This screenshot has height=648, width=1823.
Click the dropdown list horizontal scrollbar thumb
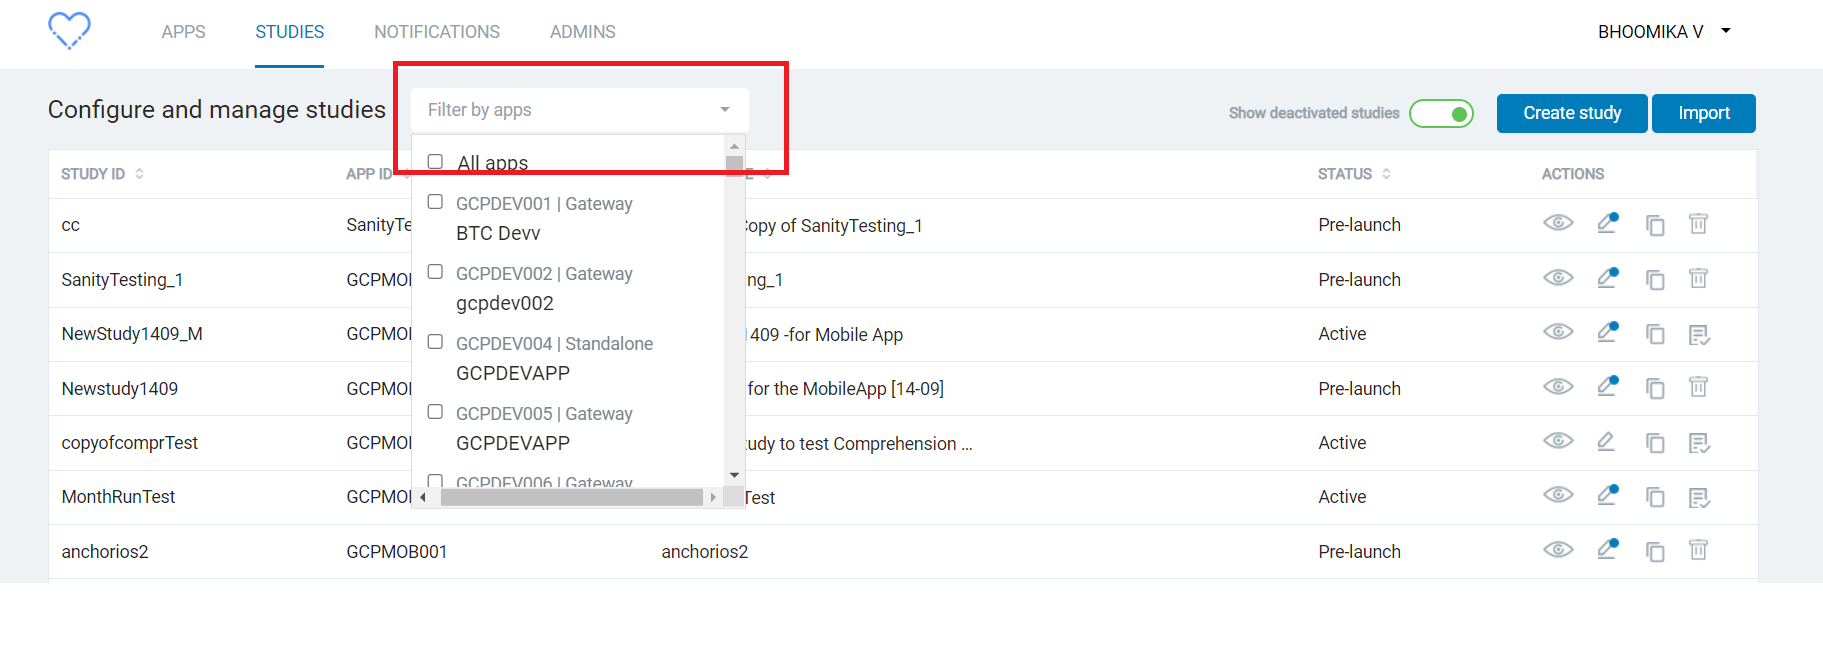coord(572,497)
